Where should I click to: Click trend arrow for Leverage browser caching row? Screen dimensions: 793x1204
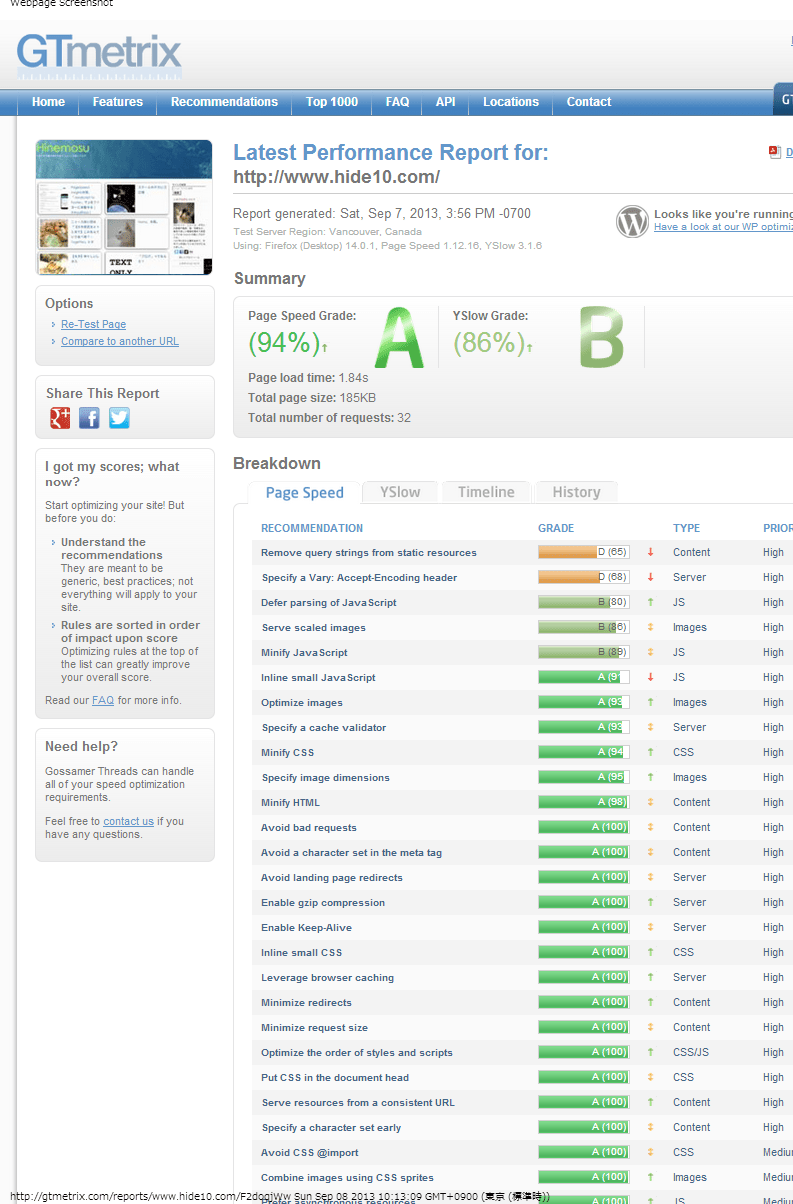[650, 977]
